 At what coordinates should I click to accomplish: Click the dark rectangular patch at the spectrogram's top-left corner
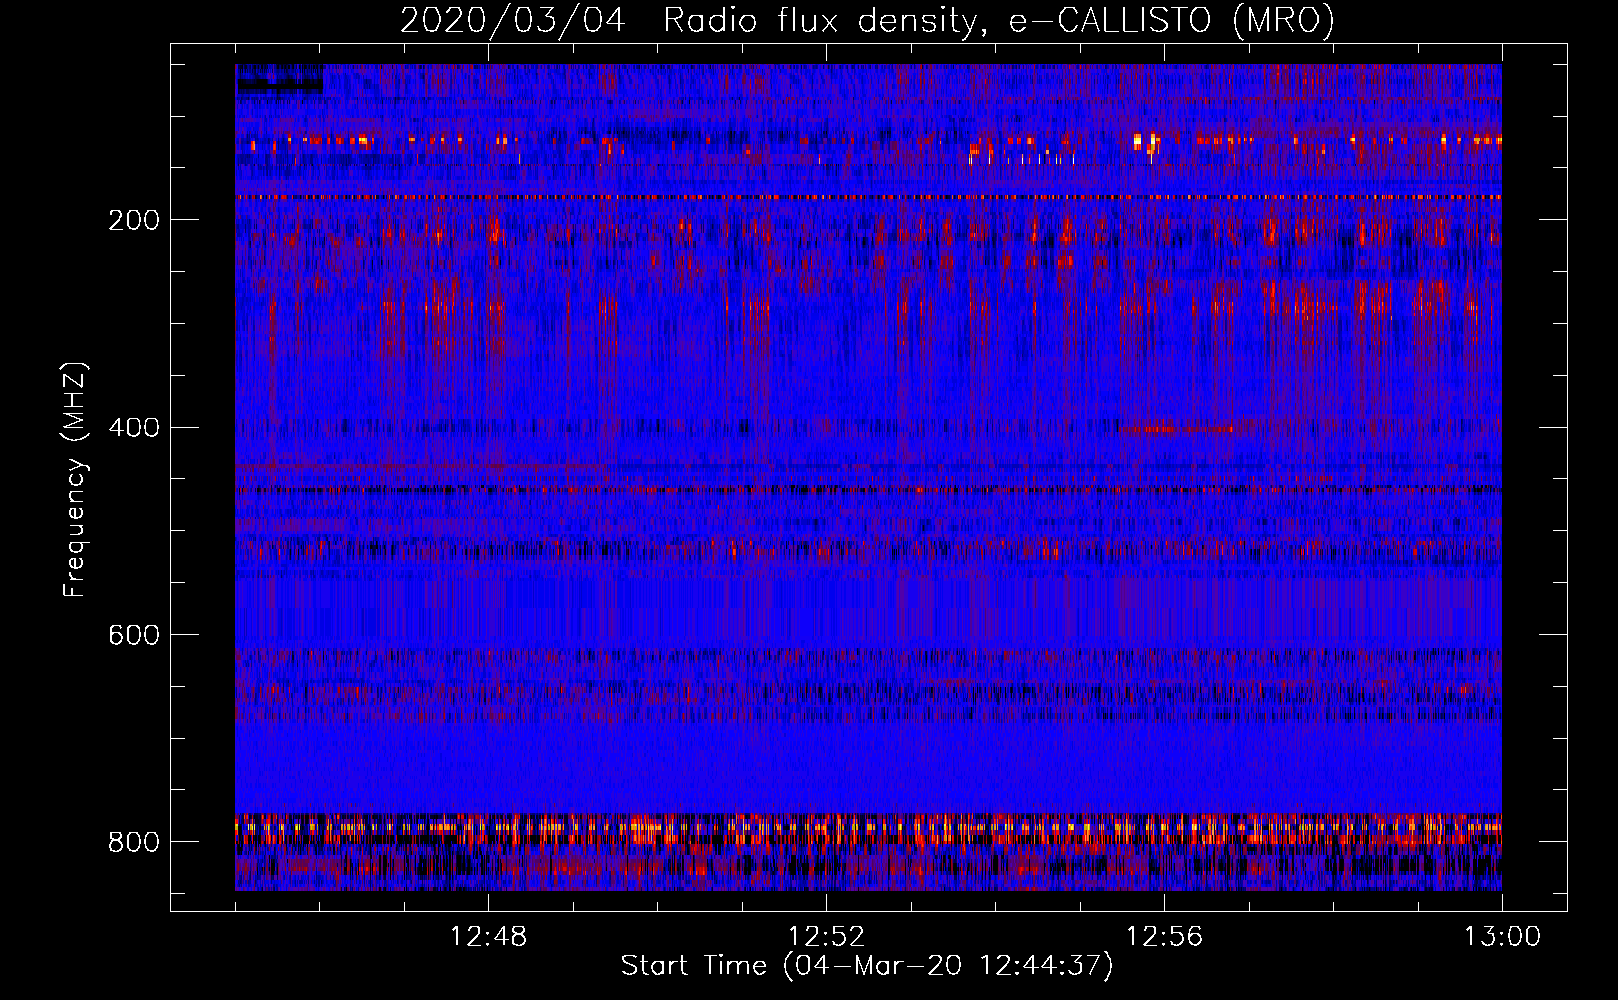point(279,79)
